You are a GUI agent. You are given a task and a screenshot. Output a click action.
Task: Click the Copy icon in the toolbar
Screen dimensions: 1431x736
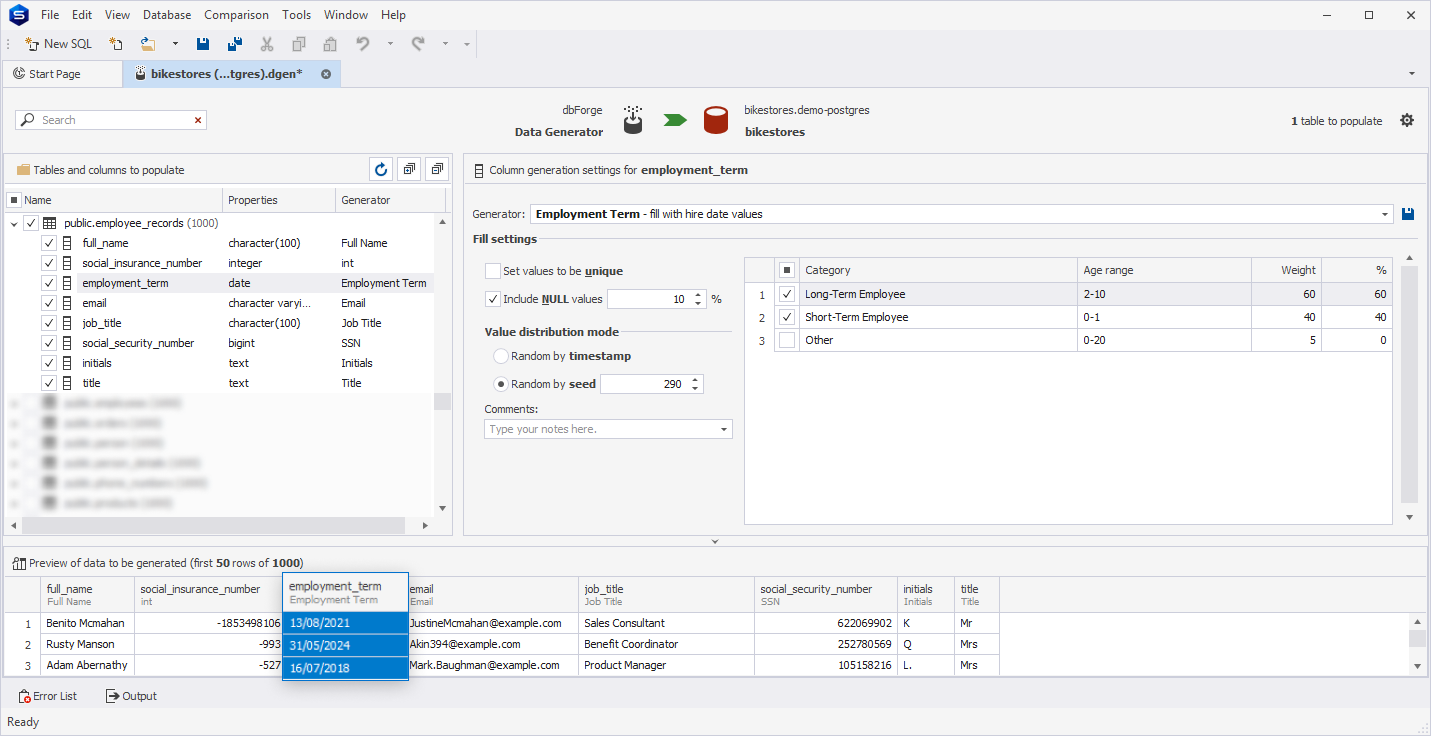(x=299, y=44)
